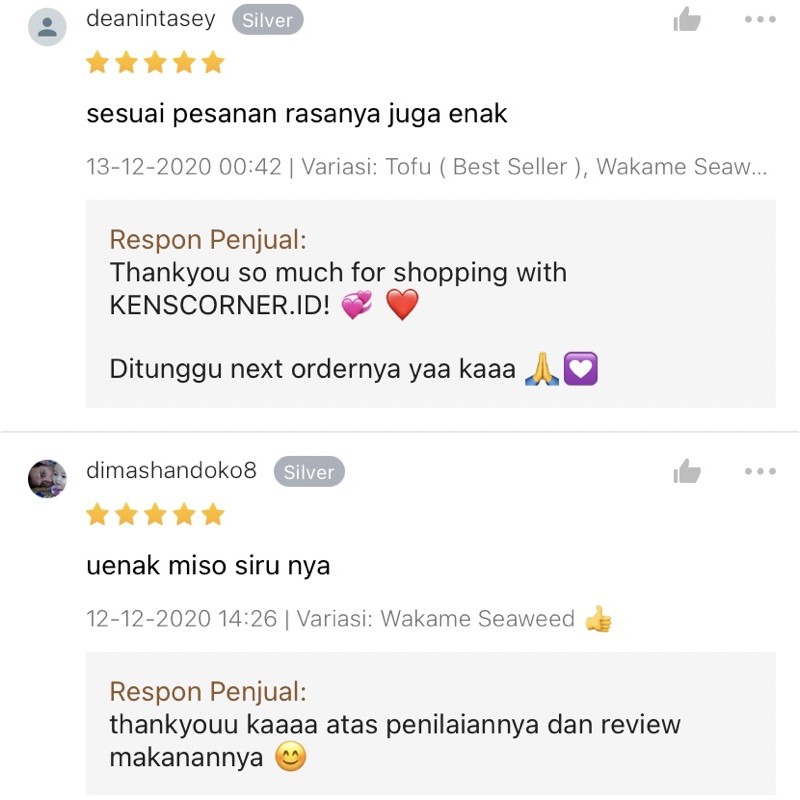
Task: View dimashandoko8's profile photo
Action: [47, 479]
